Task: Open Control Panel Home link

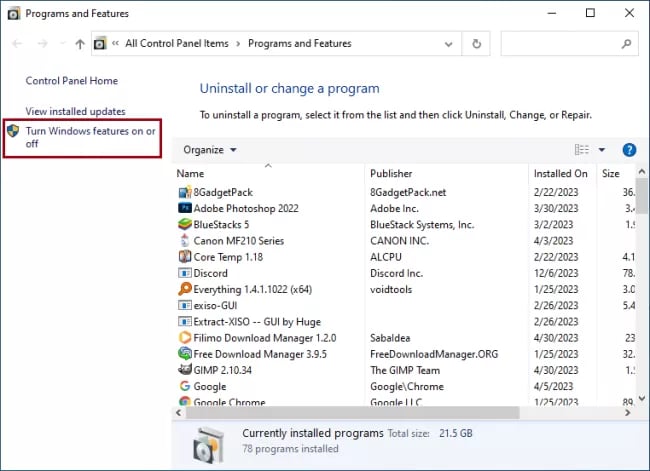Action: 72,80
